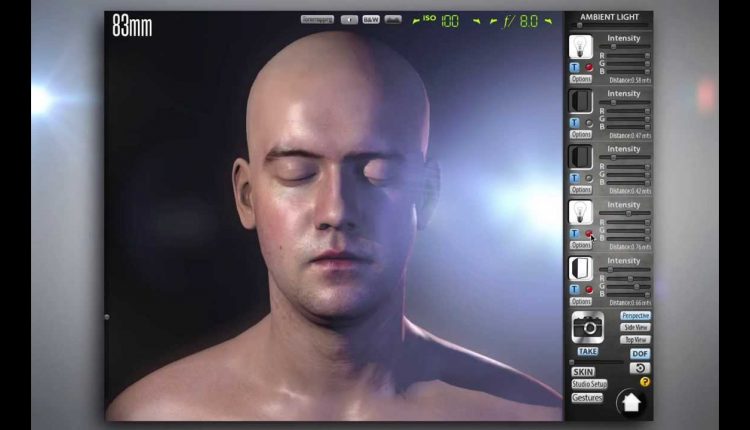Increase aperture with the arrow right of 8.0
750x430 pixels.
coord(548,21)
